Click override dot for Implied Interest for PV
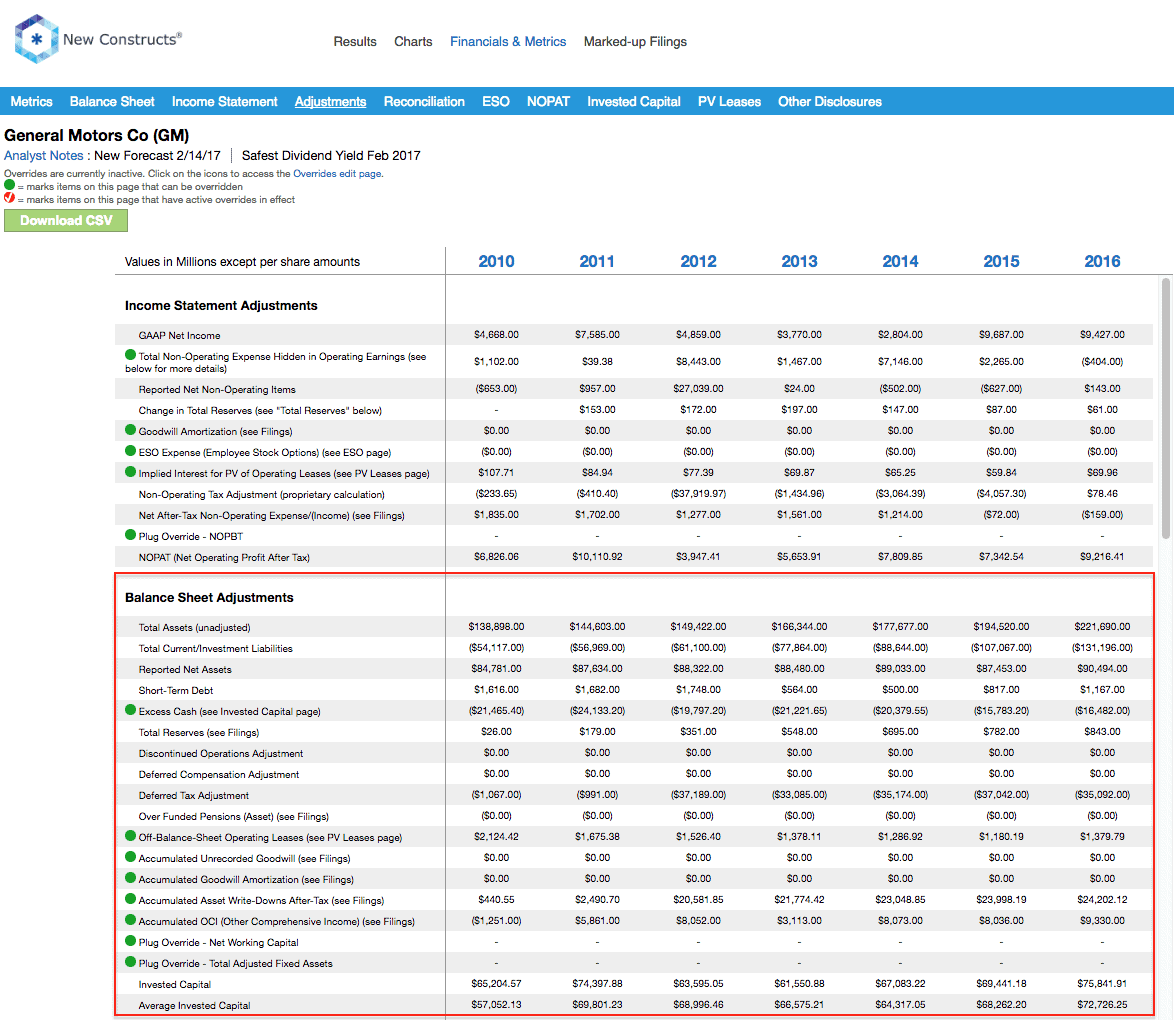The image size is (1174, 1020). point(130,472)
